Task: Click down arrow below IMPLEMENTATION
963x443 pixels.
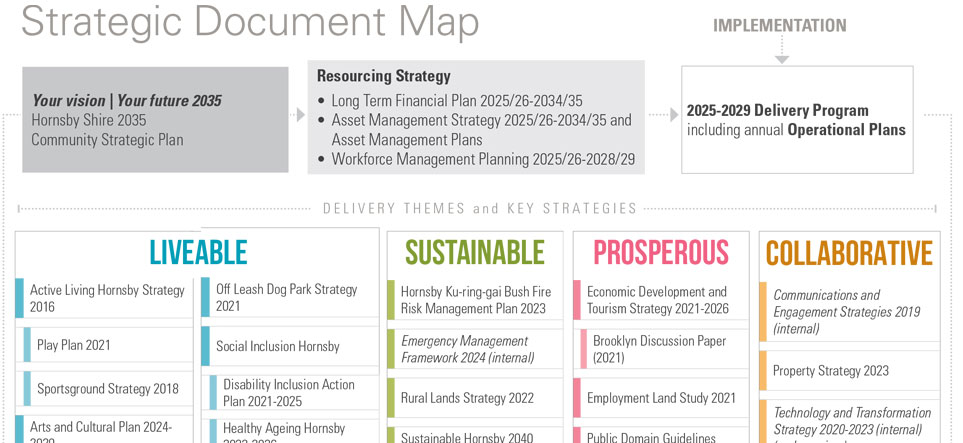Action: tap(781, 50)
